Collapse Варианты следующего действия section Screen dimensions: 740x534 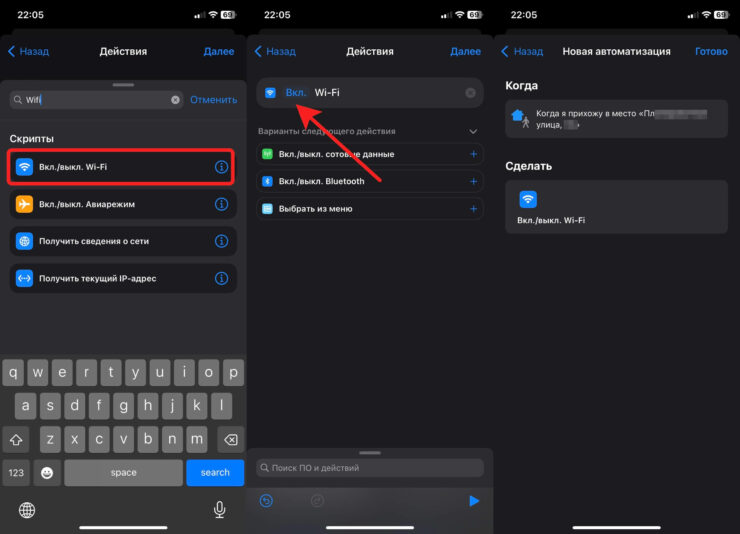coord(473,132)
